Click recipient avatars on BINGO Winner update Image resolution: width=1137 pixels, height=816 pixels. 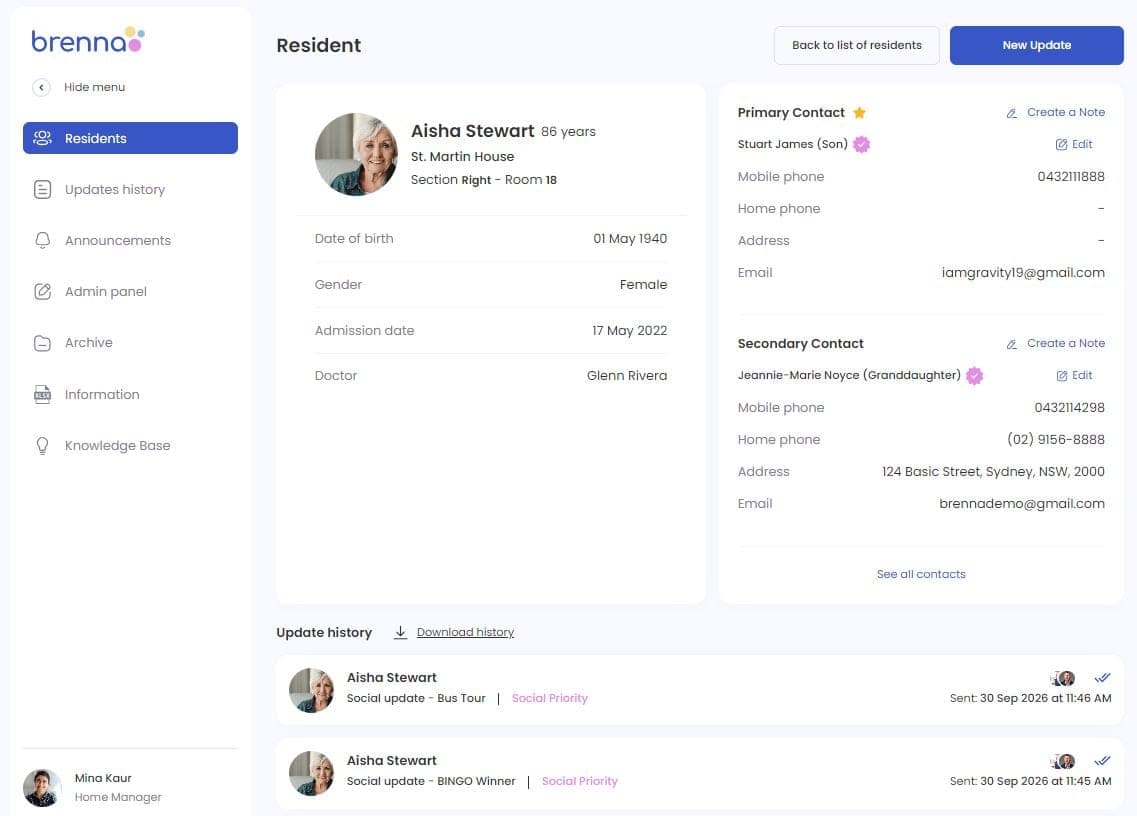click(1062, 761)
